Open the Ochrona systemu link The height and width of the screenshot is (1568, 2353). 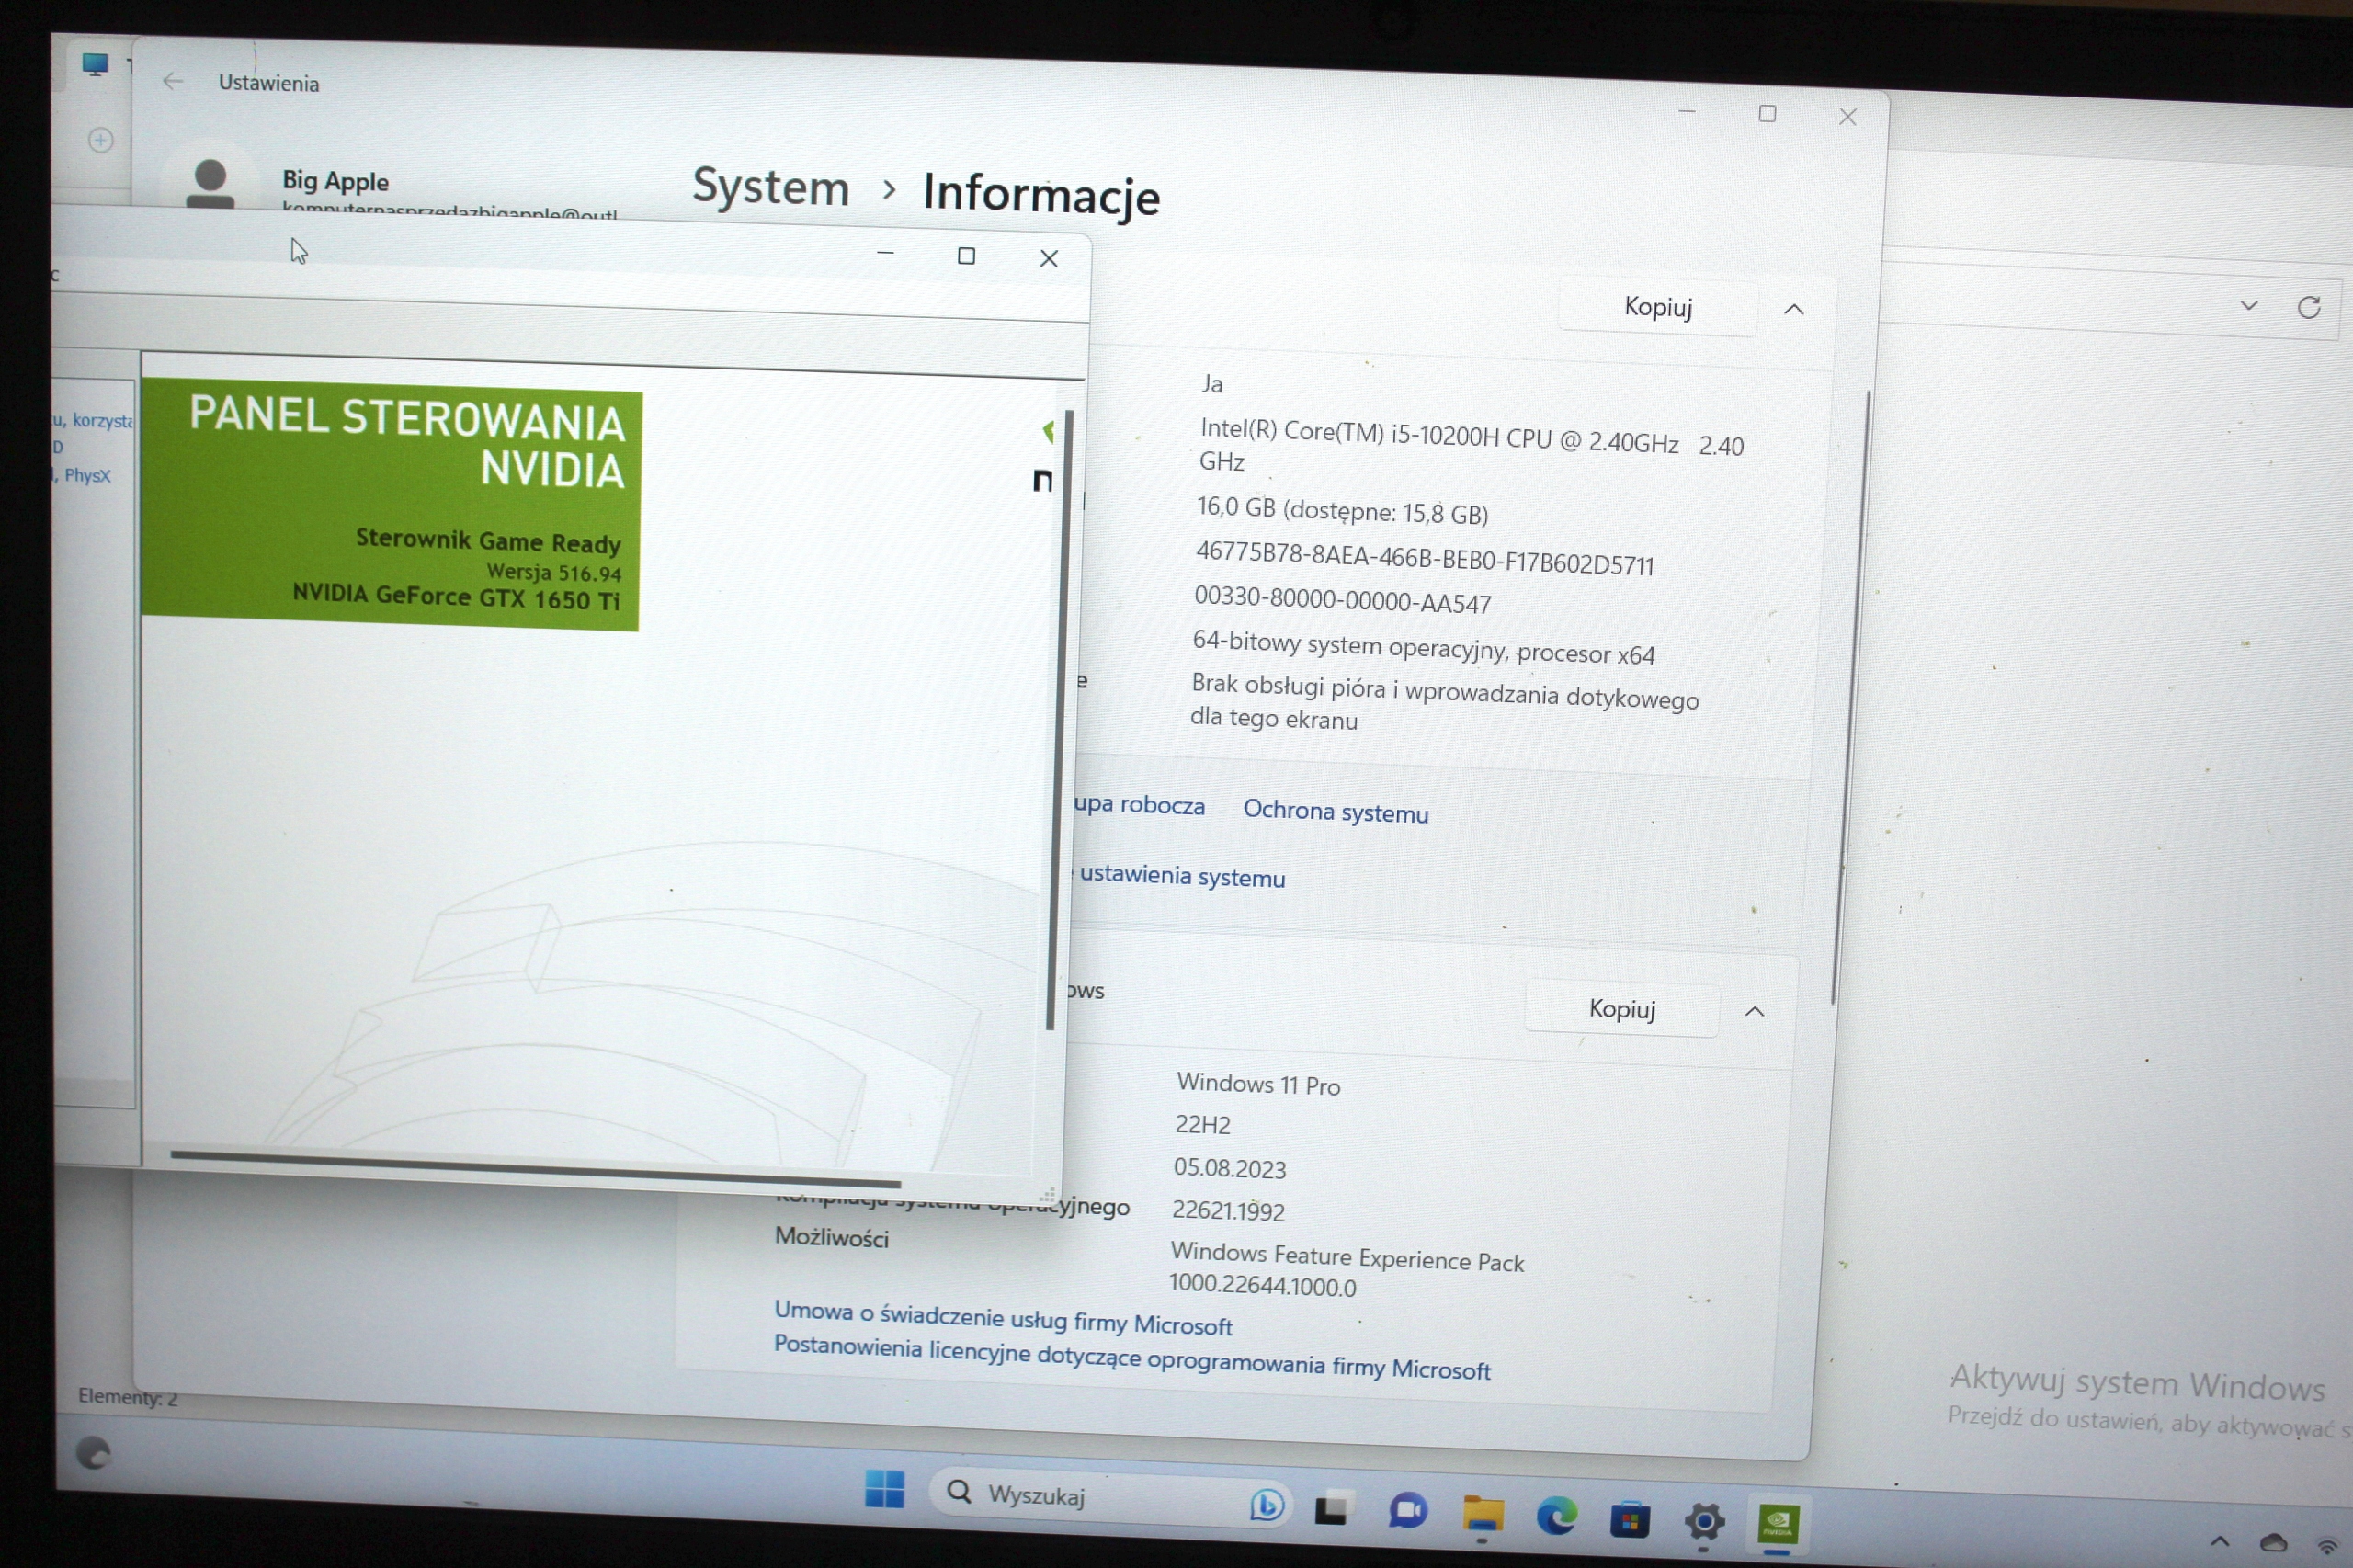pyautogui.click(x=1335, y=811)
